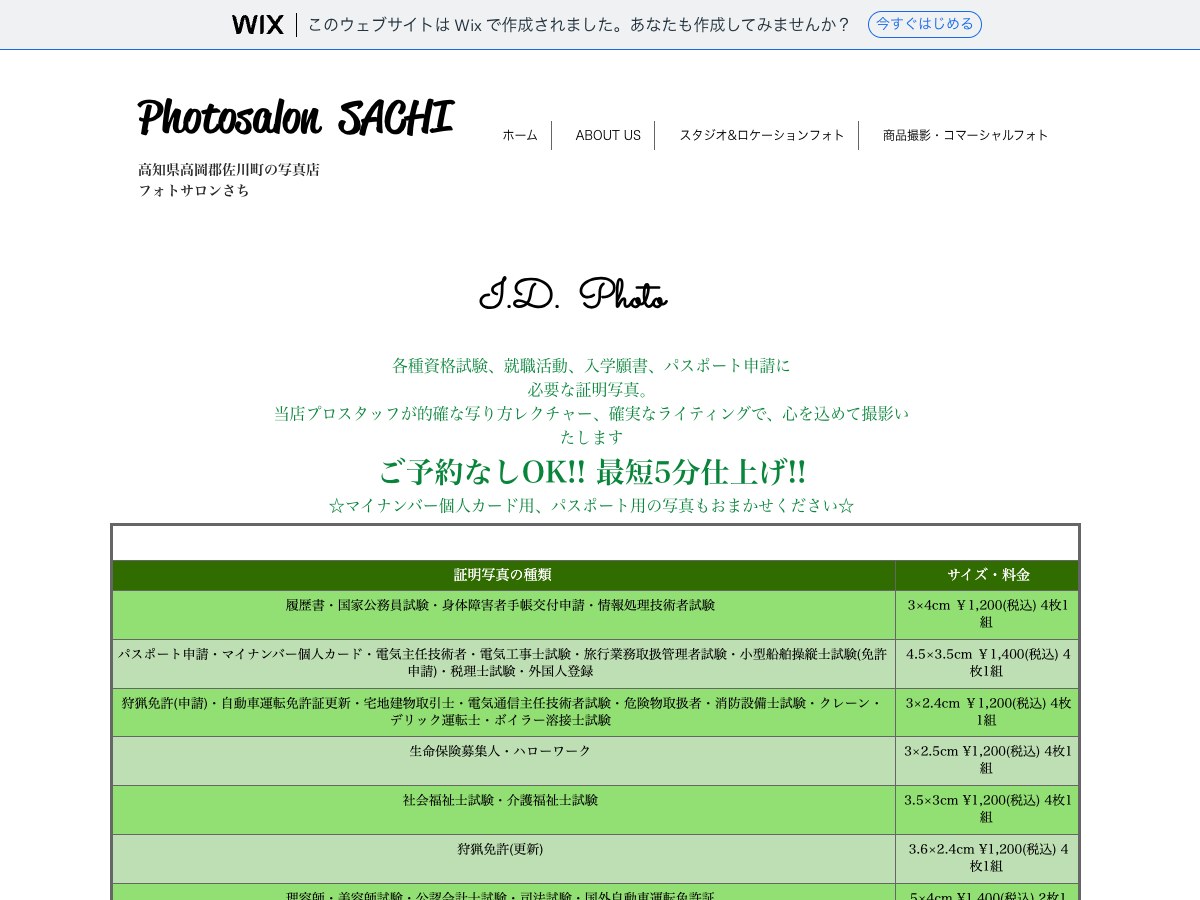
Task: Click the Photosalon SACHI site title
Action: pyautogui.click(x=296, y=118)
